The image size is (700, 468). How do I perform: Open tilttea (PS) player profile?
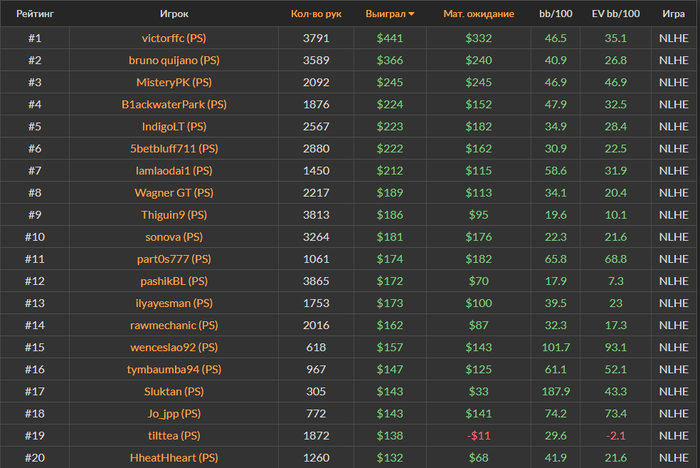pyautogui.click(x=174, y=435)
